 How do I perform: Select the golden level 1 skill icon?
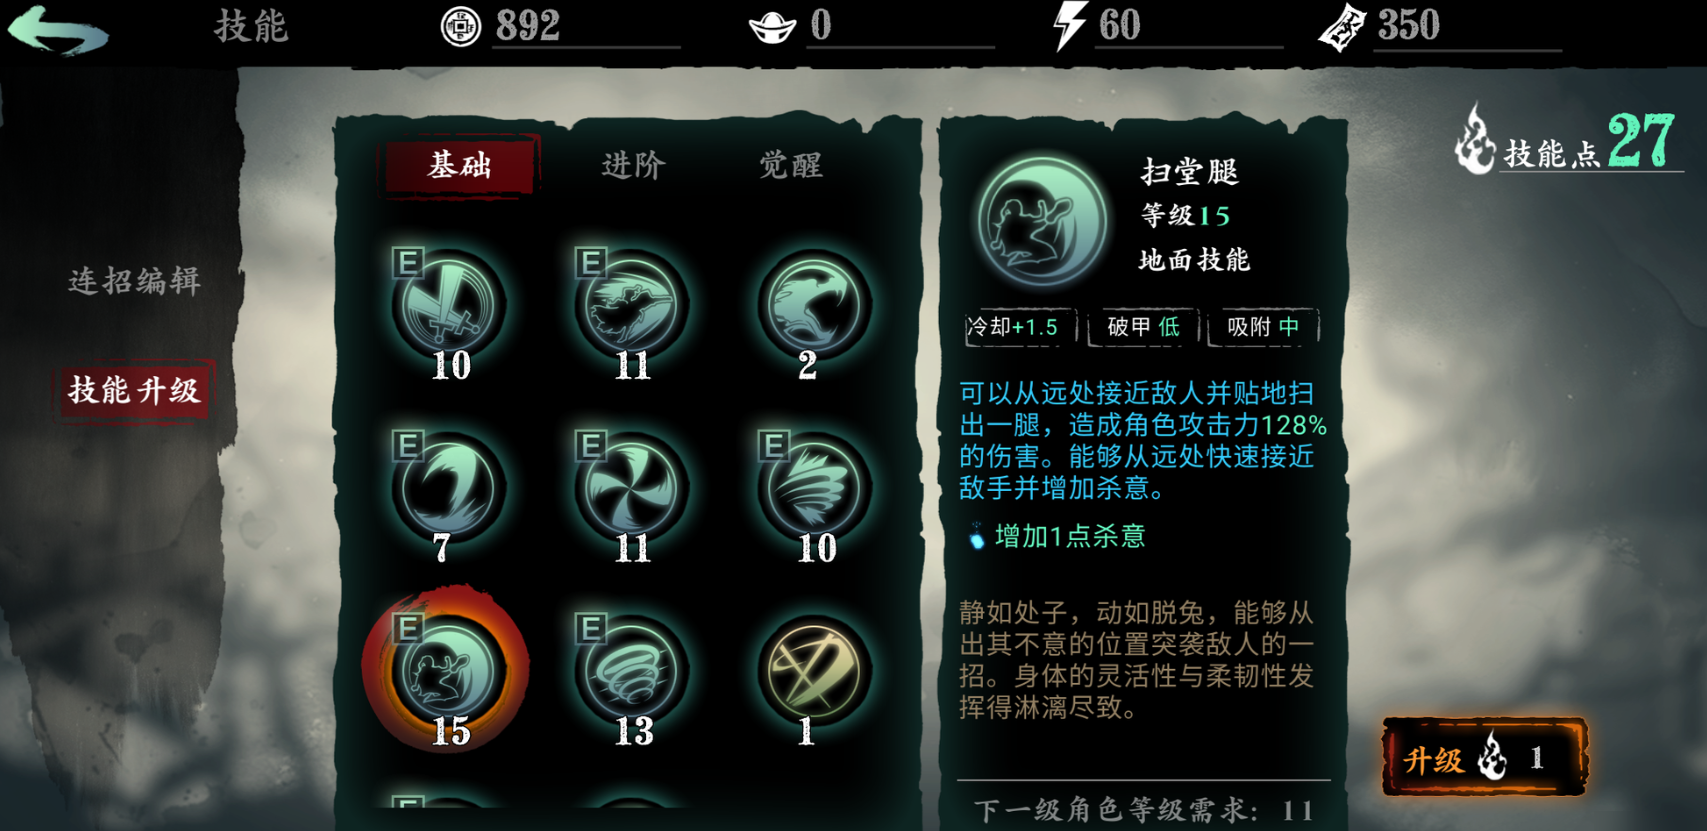[x=814, y=671]
